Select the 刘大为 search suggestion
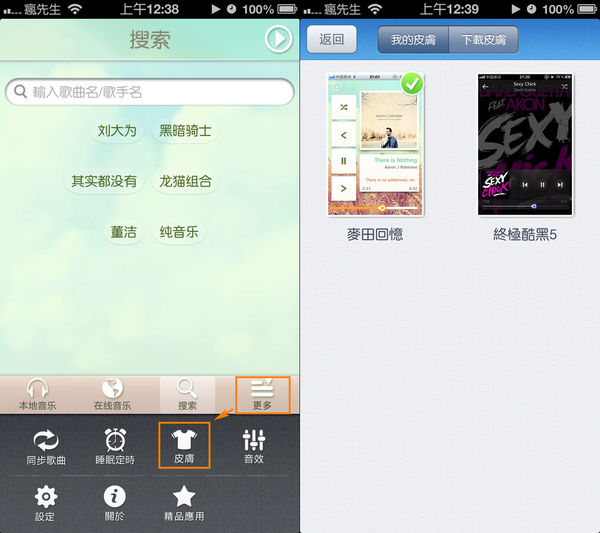 [117, 131]
